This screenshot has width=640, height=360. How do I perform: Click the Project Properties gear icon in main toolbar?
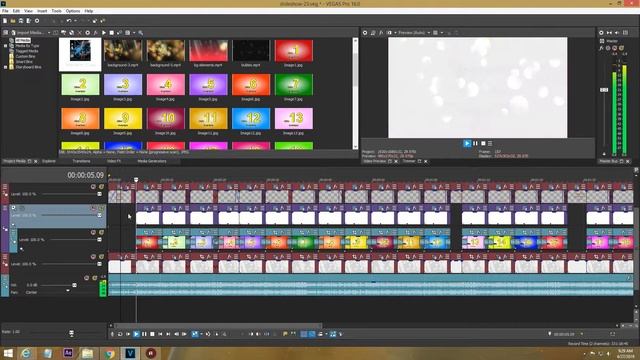click(x=37, y=21)
